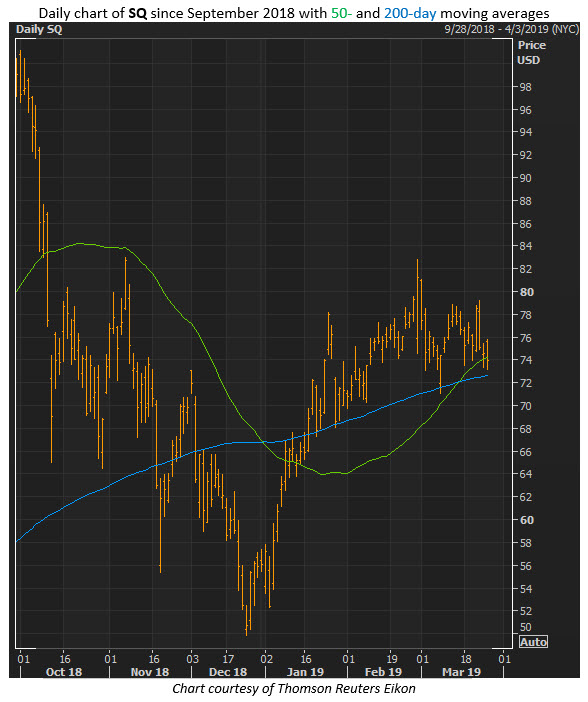Click the 50 price axis label

click(525, 627)
